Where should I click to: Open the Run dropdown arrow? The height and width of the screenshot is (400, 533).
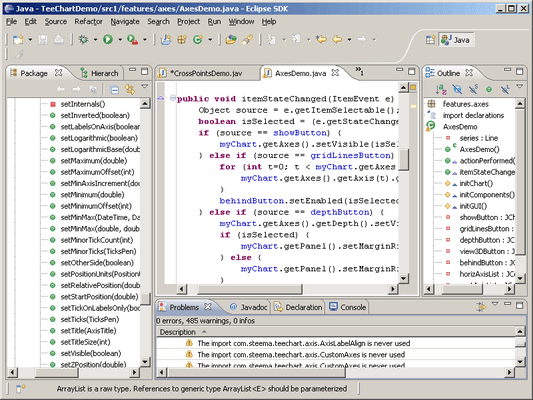[120, 40]
